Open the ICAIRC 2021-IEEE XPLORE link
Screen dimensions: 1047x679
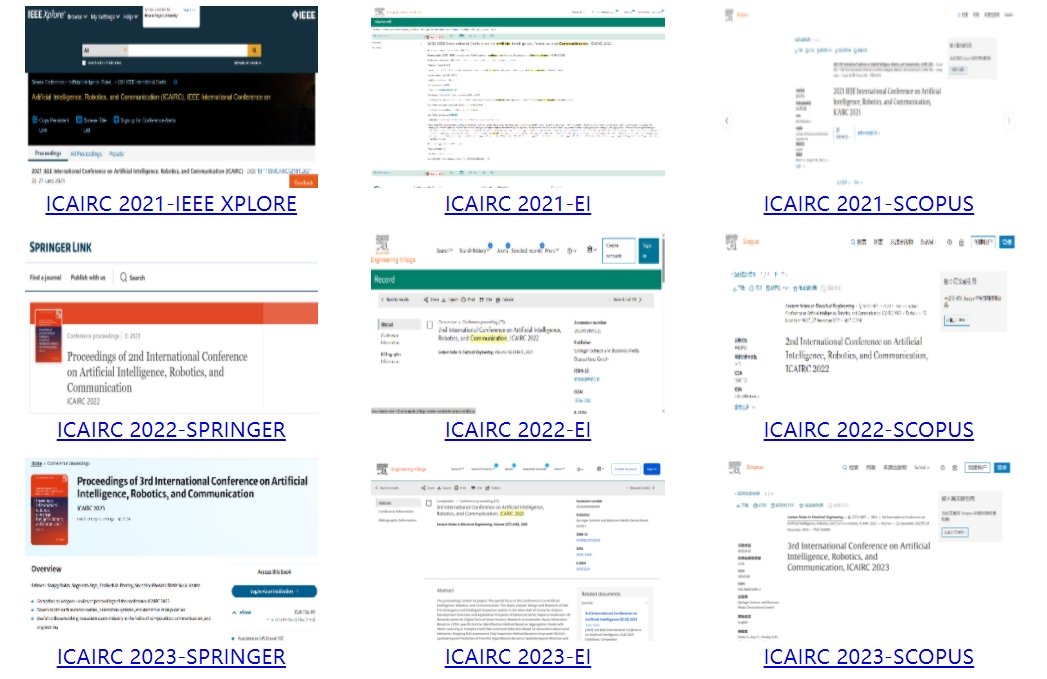(x=171, y=204)
